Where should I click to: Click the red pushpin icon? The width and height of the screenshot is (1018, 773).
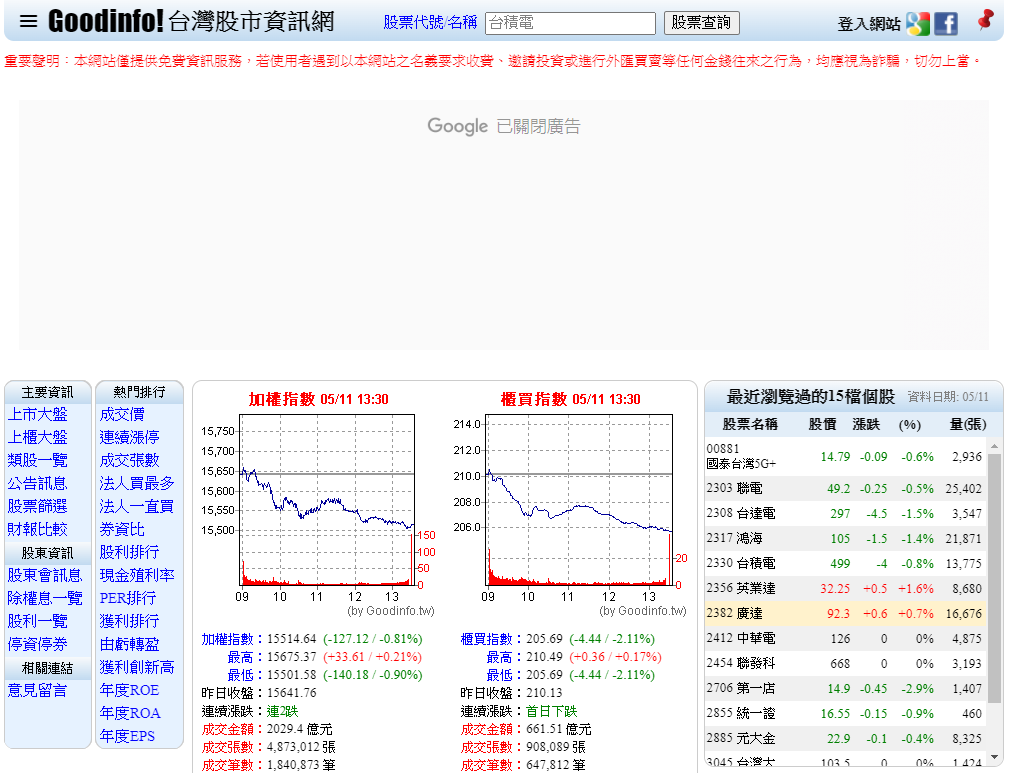[986, 20]
